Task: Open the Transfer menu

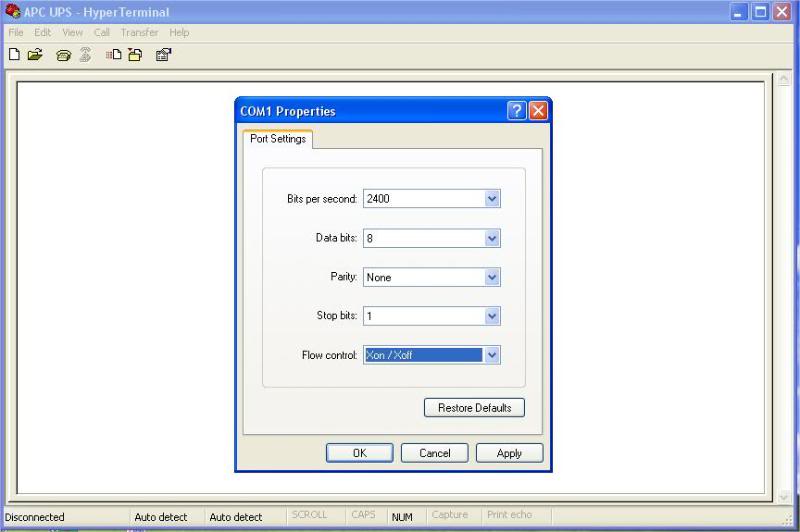Action: (140, 32)
